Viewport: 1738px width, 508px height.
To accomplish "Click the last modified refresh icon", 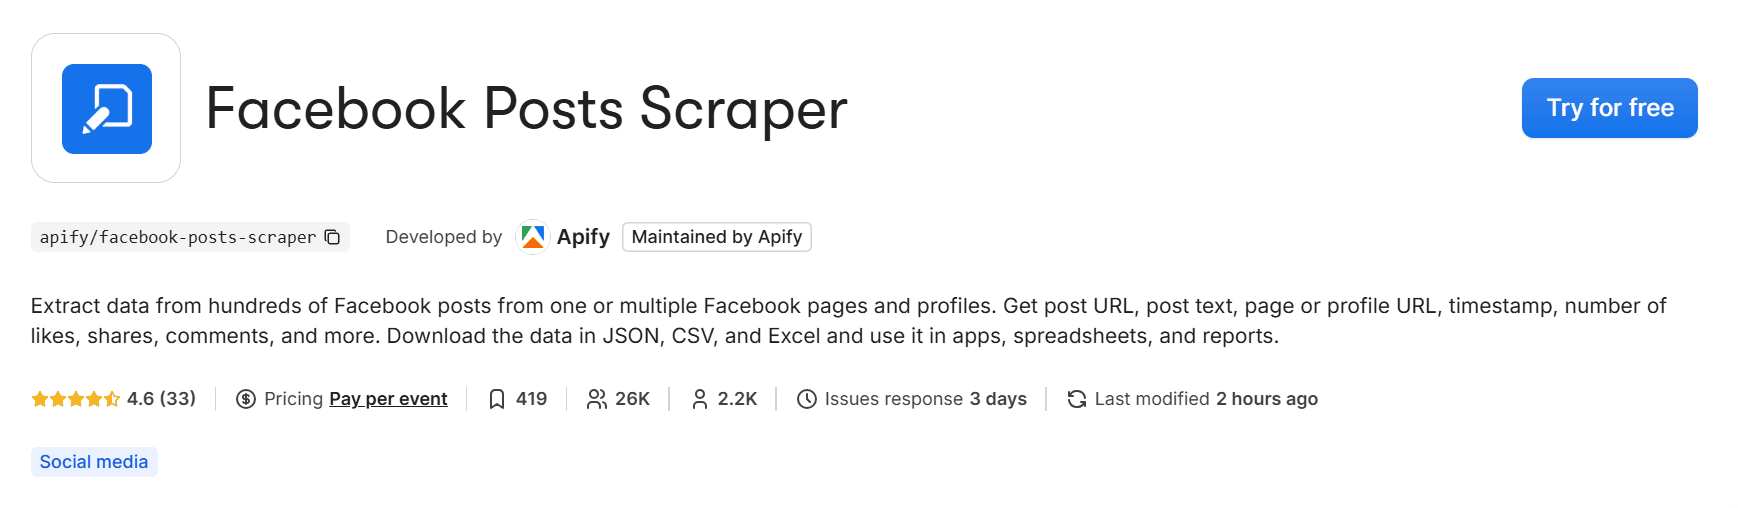I will pos(1077,399).
